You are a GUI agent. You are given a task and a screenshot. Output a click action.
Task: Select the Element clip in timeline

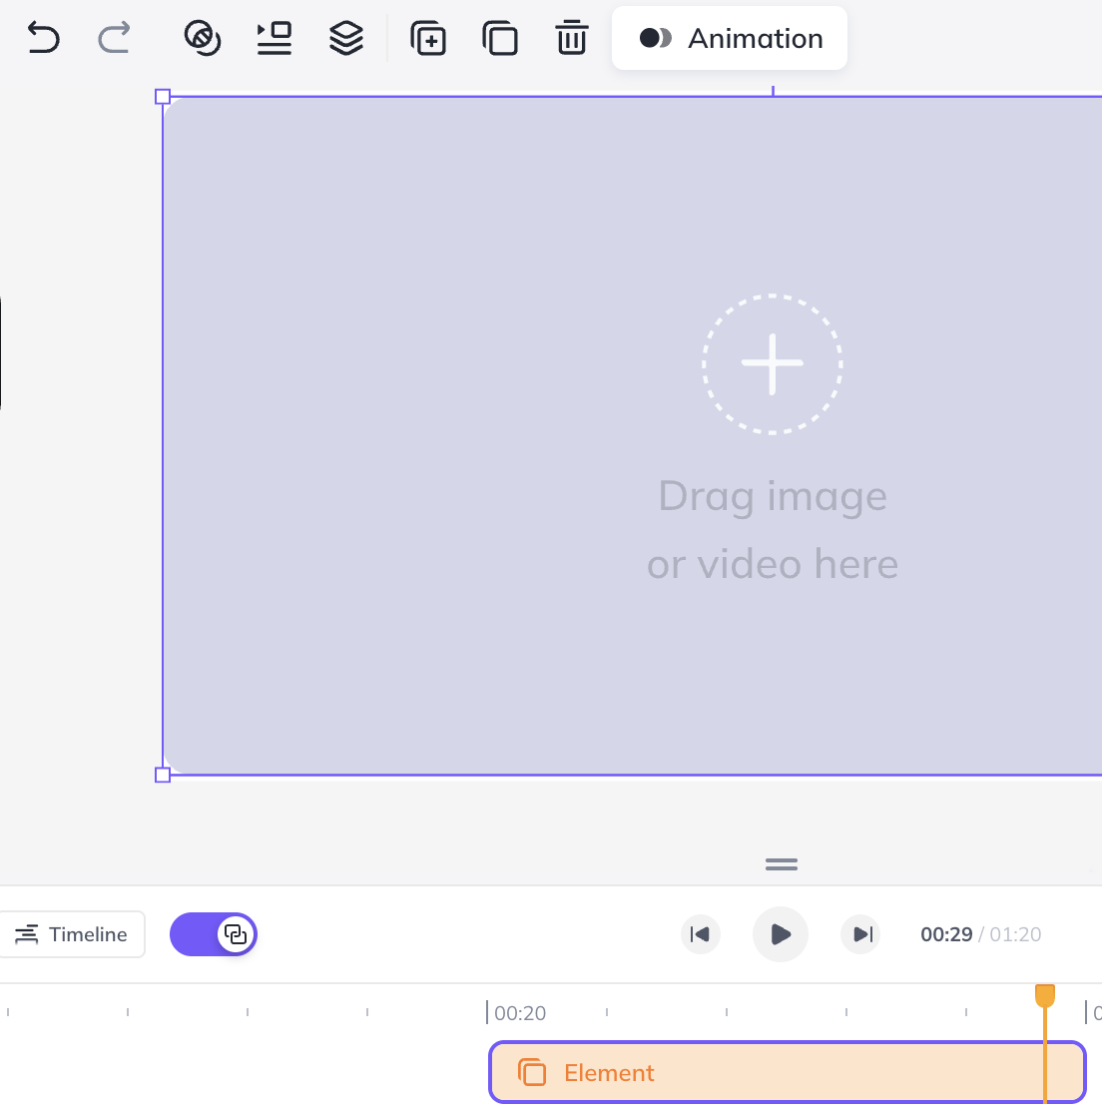tap(787, 1072)
